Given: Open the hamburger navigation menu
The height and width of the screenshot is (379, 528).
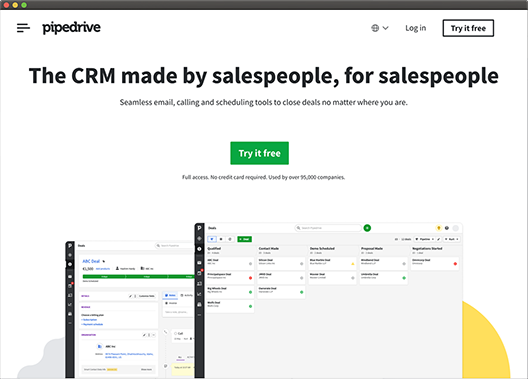Looking at the screenshot, I should tap(23, 28).
